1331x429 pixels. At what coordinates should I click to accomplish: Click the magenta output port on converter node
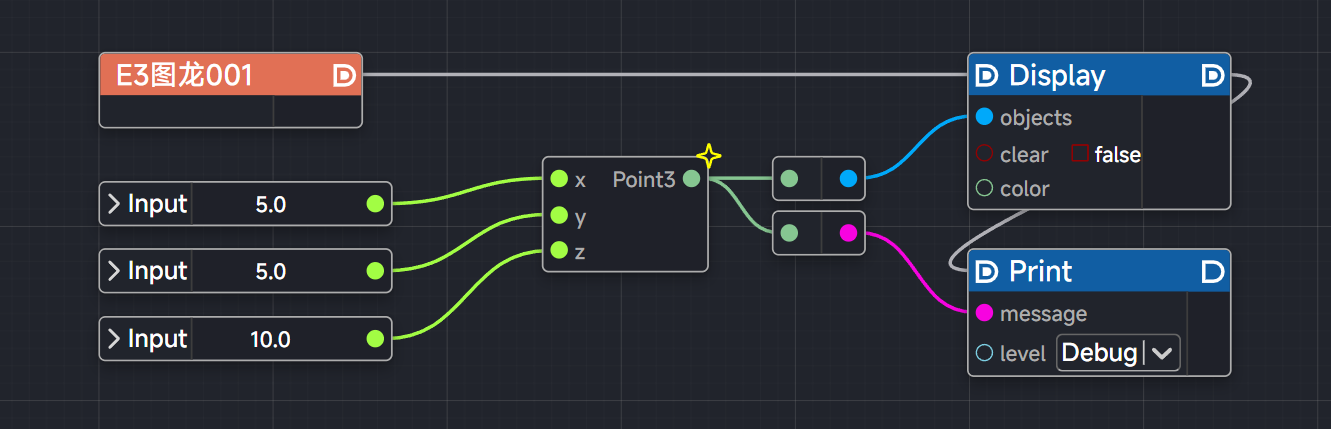(x=848, y=233)
